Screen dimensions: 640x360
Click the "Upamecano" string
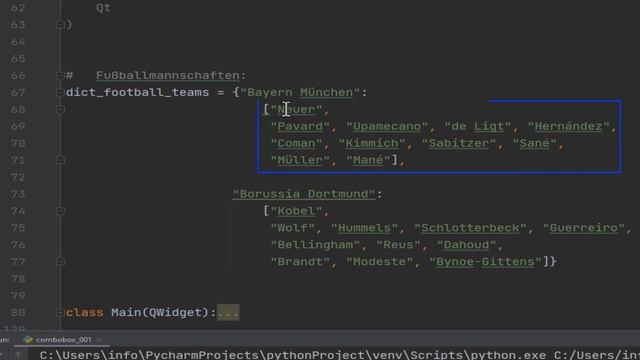[x=387, y=127]
